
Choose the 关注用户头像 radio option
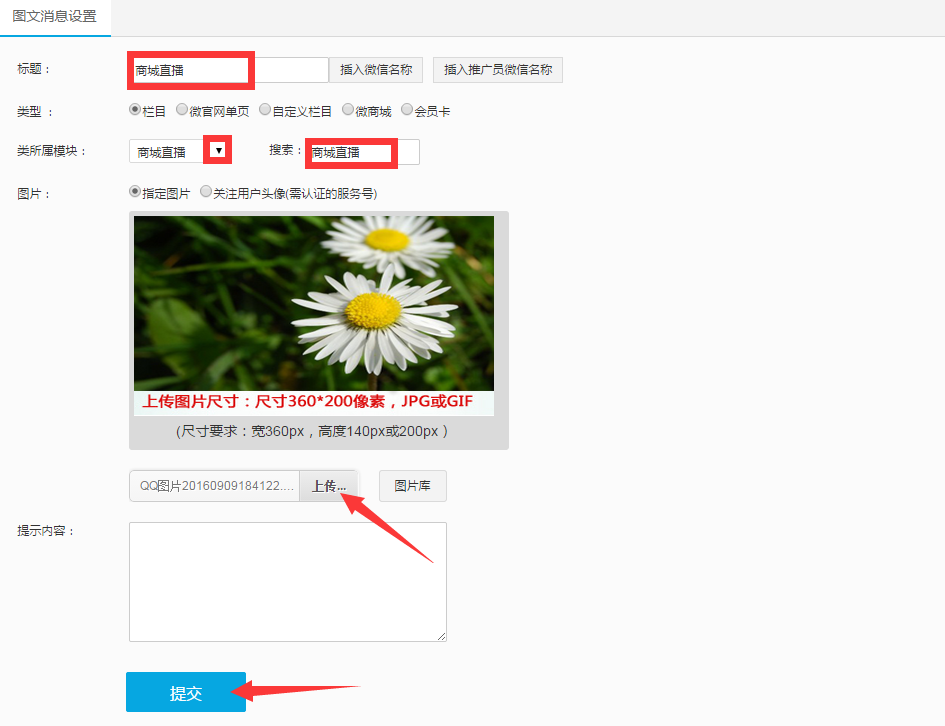coord(206,192)
